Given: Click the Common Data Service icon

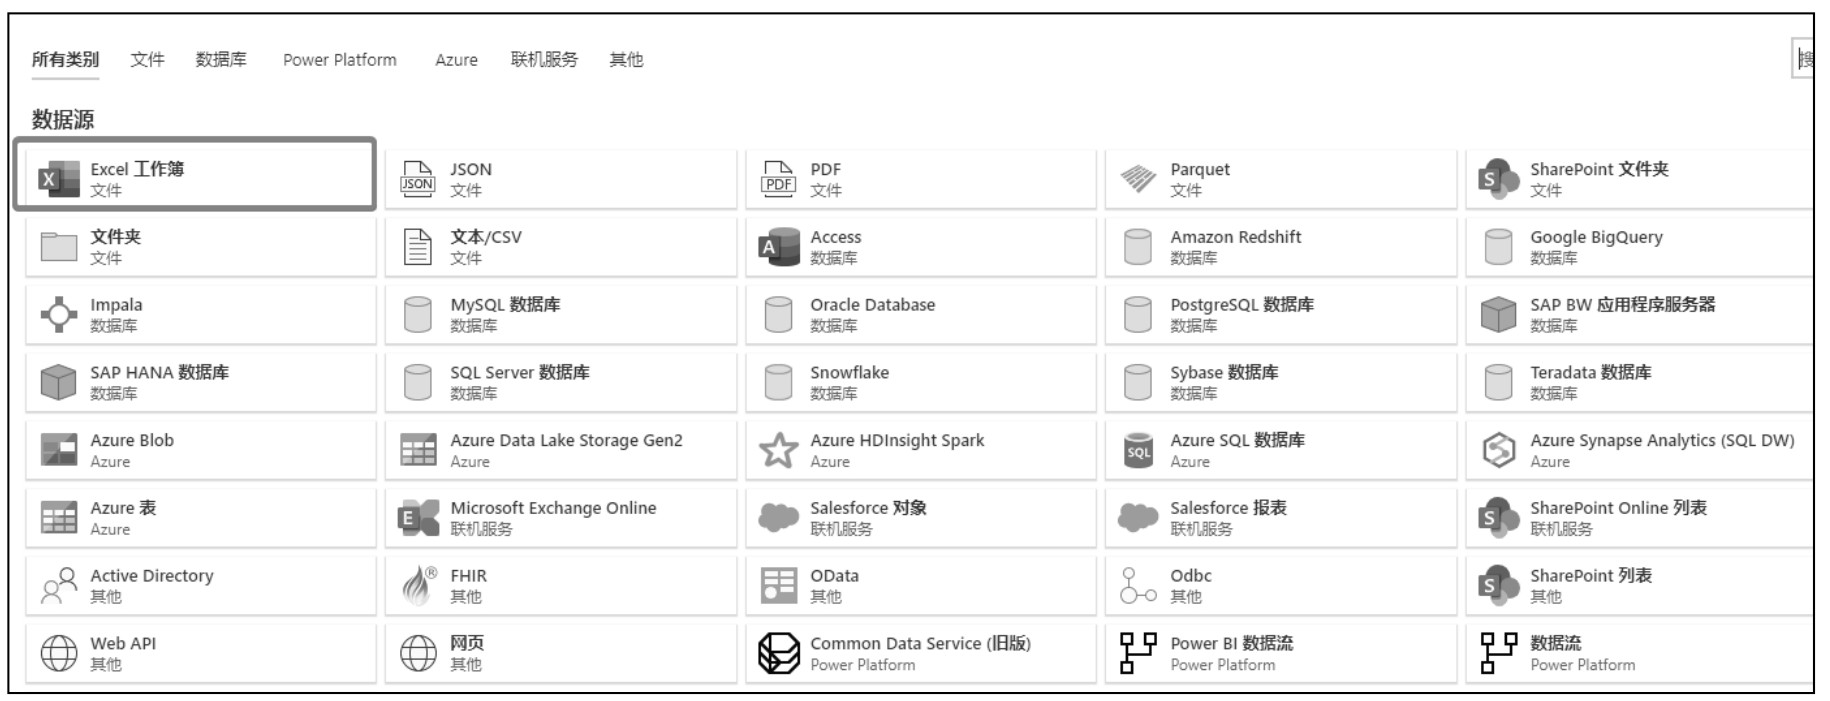Looking at the screenshot, I should pos(778,653).
